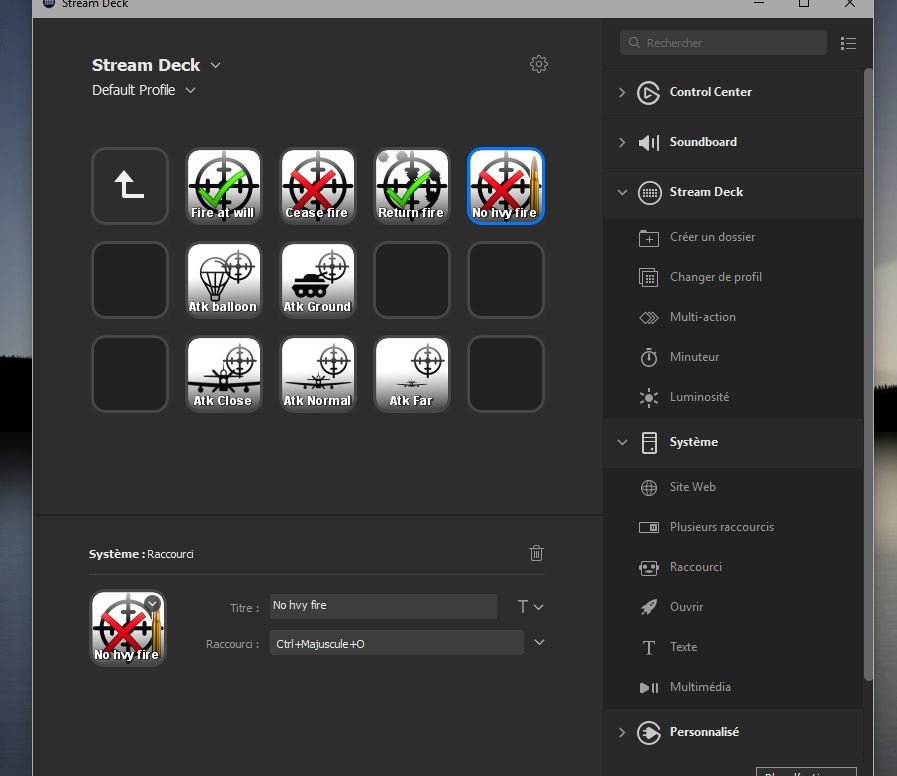Select the Cease fire key

(x=317, y=186)
